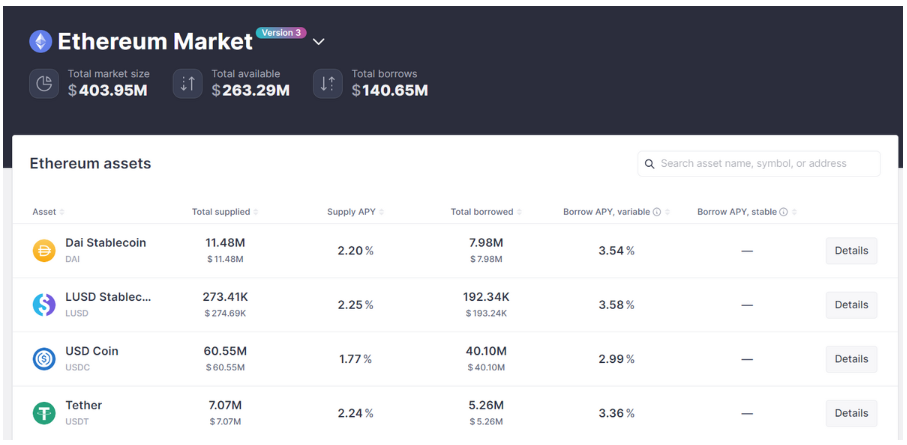Click the 192.34K total borrowed for LUSD
This screenshot has height=445, width=907.
pos(486,297)
